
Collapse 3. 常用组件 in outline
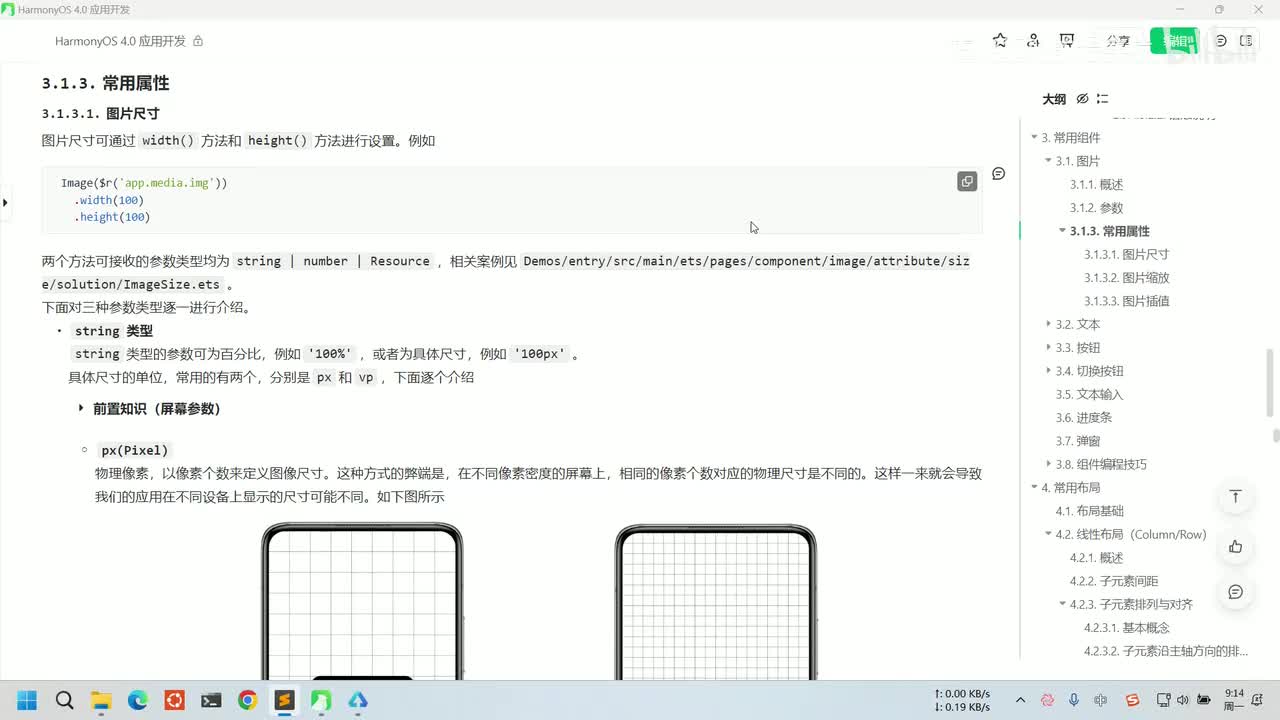click(1035, 138)
